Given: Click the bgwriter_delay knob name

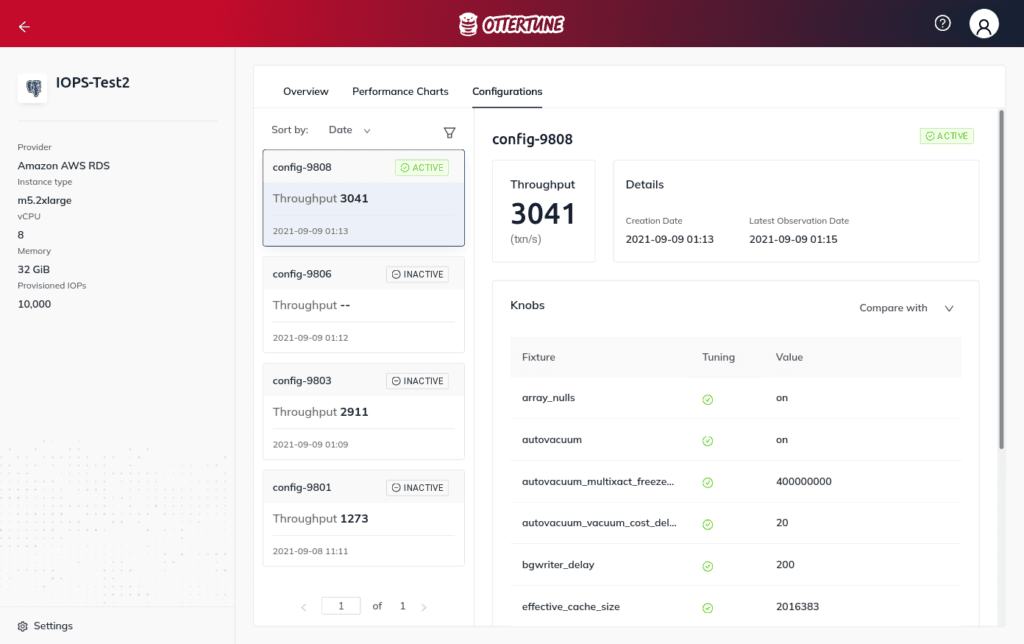Looking at the screenshot, I should (558, 564).
